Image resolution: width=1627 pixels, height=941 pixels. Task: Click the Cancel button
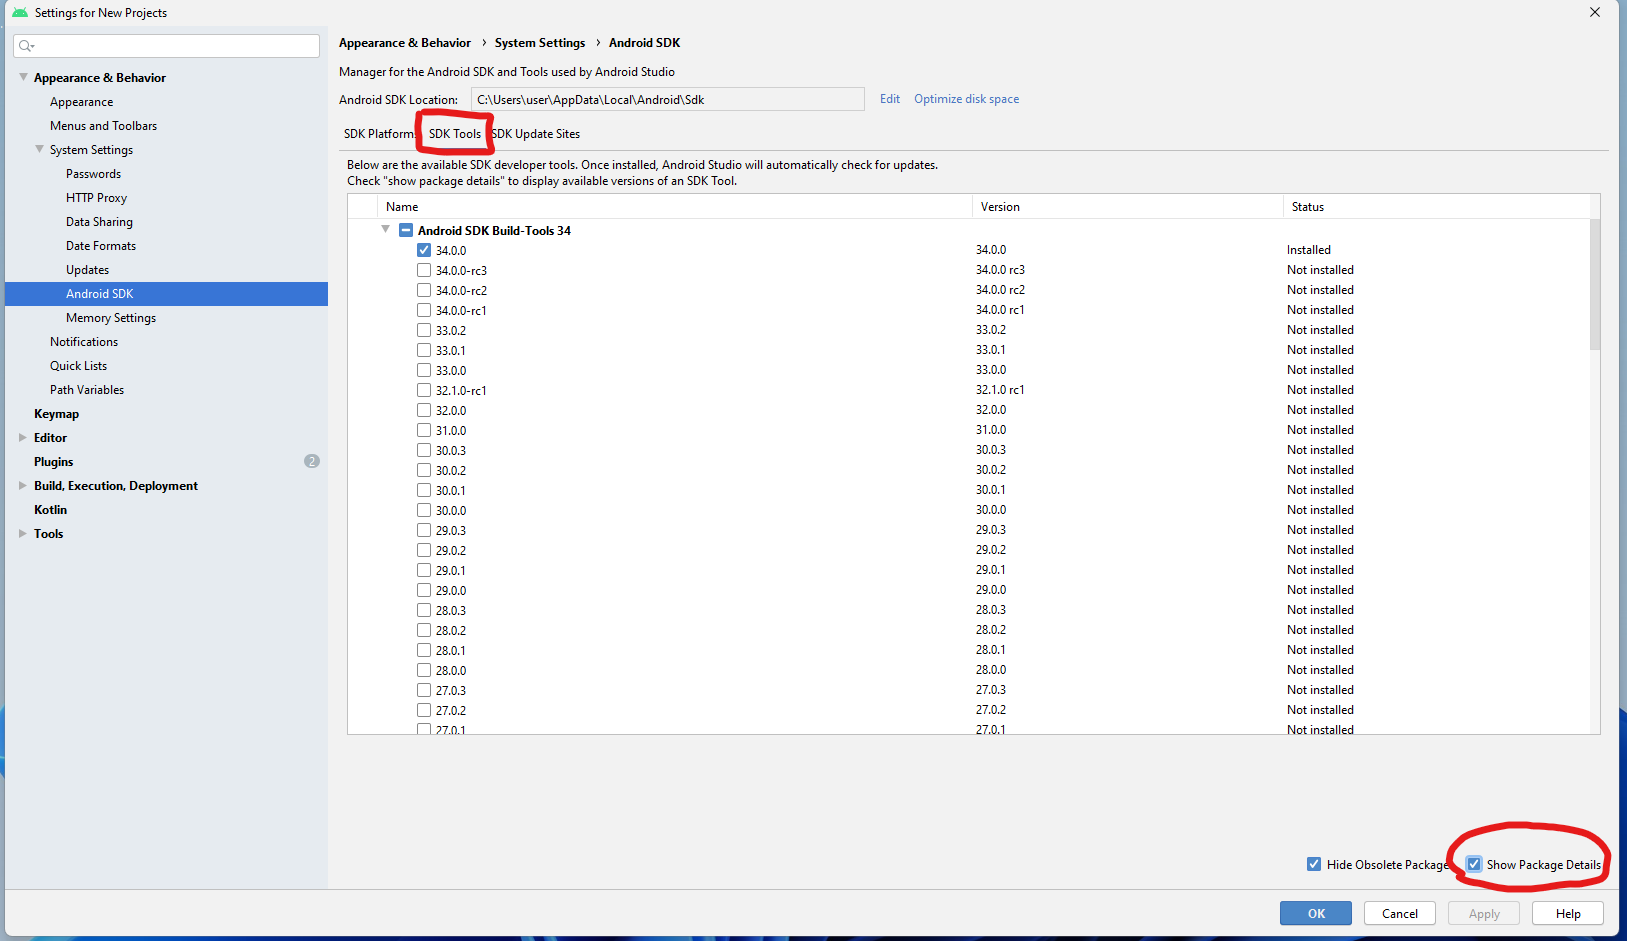1400,913
